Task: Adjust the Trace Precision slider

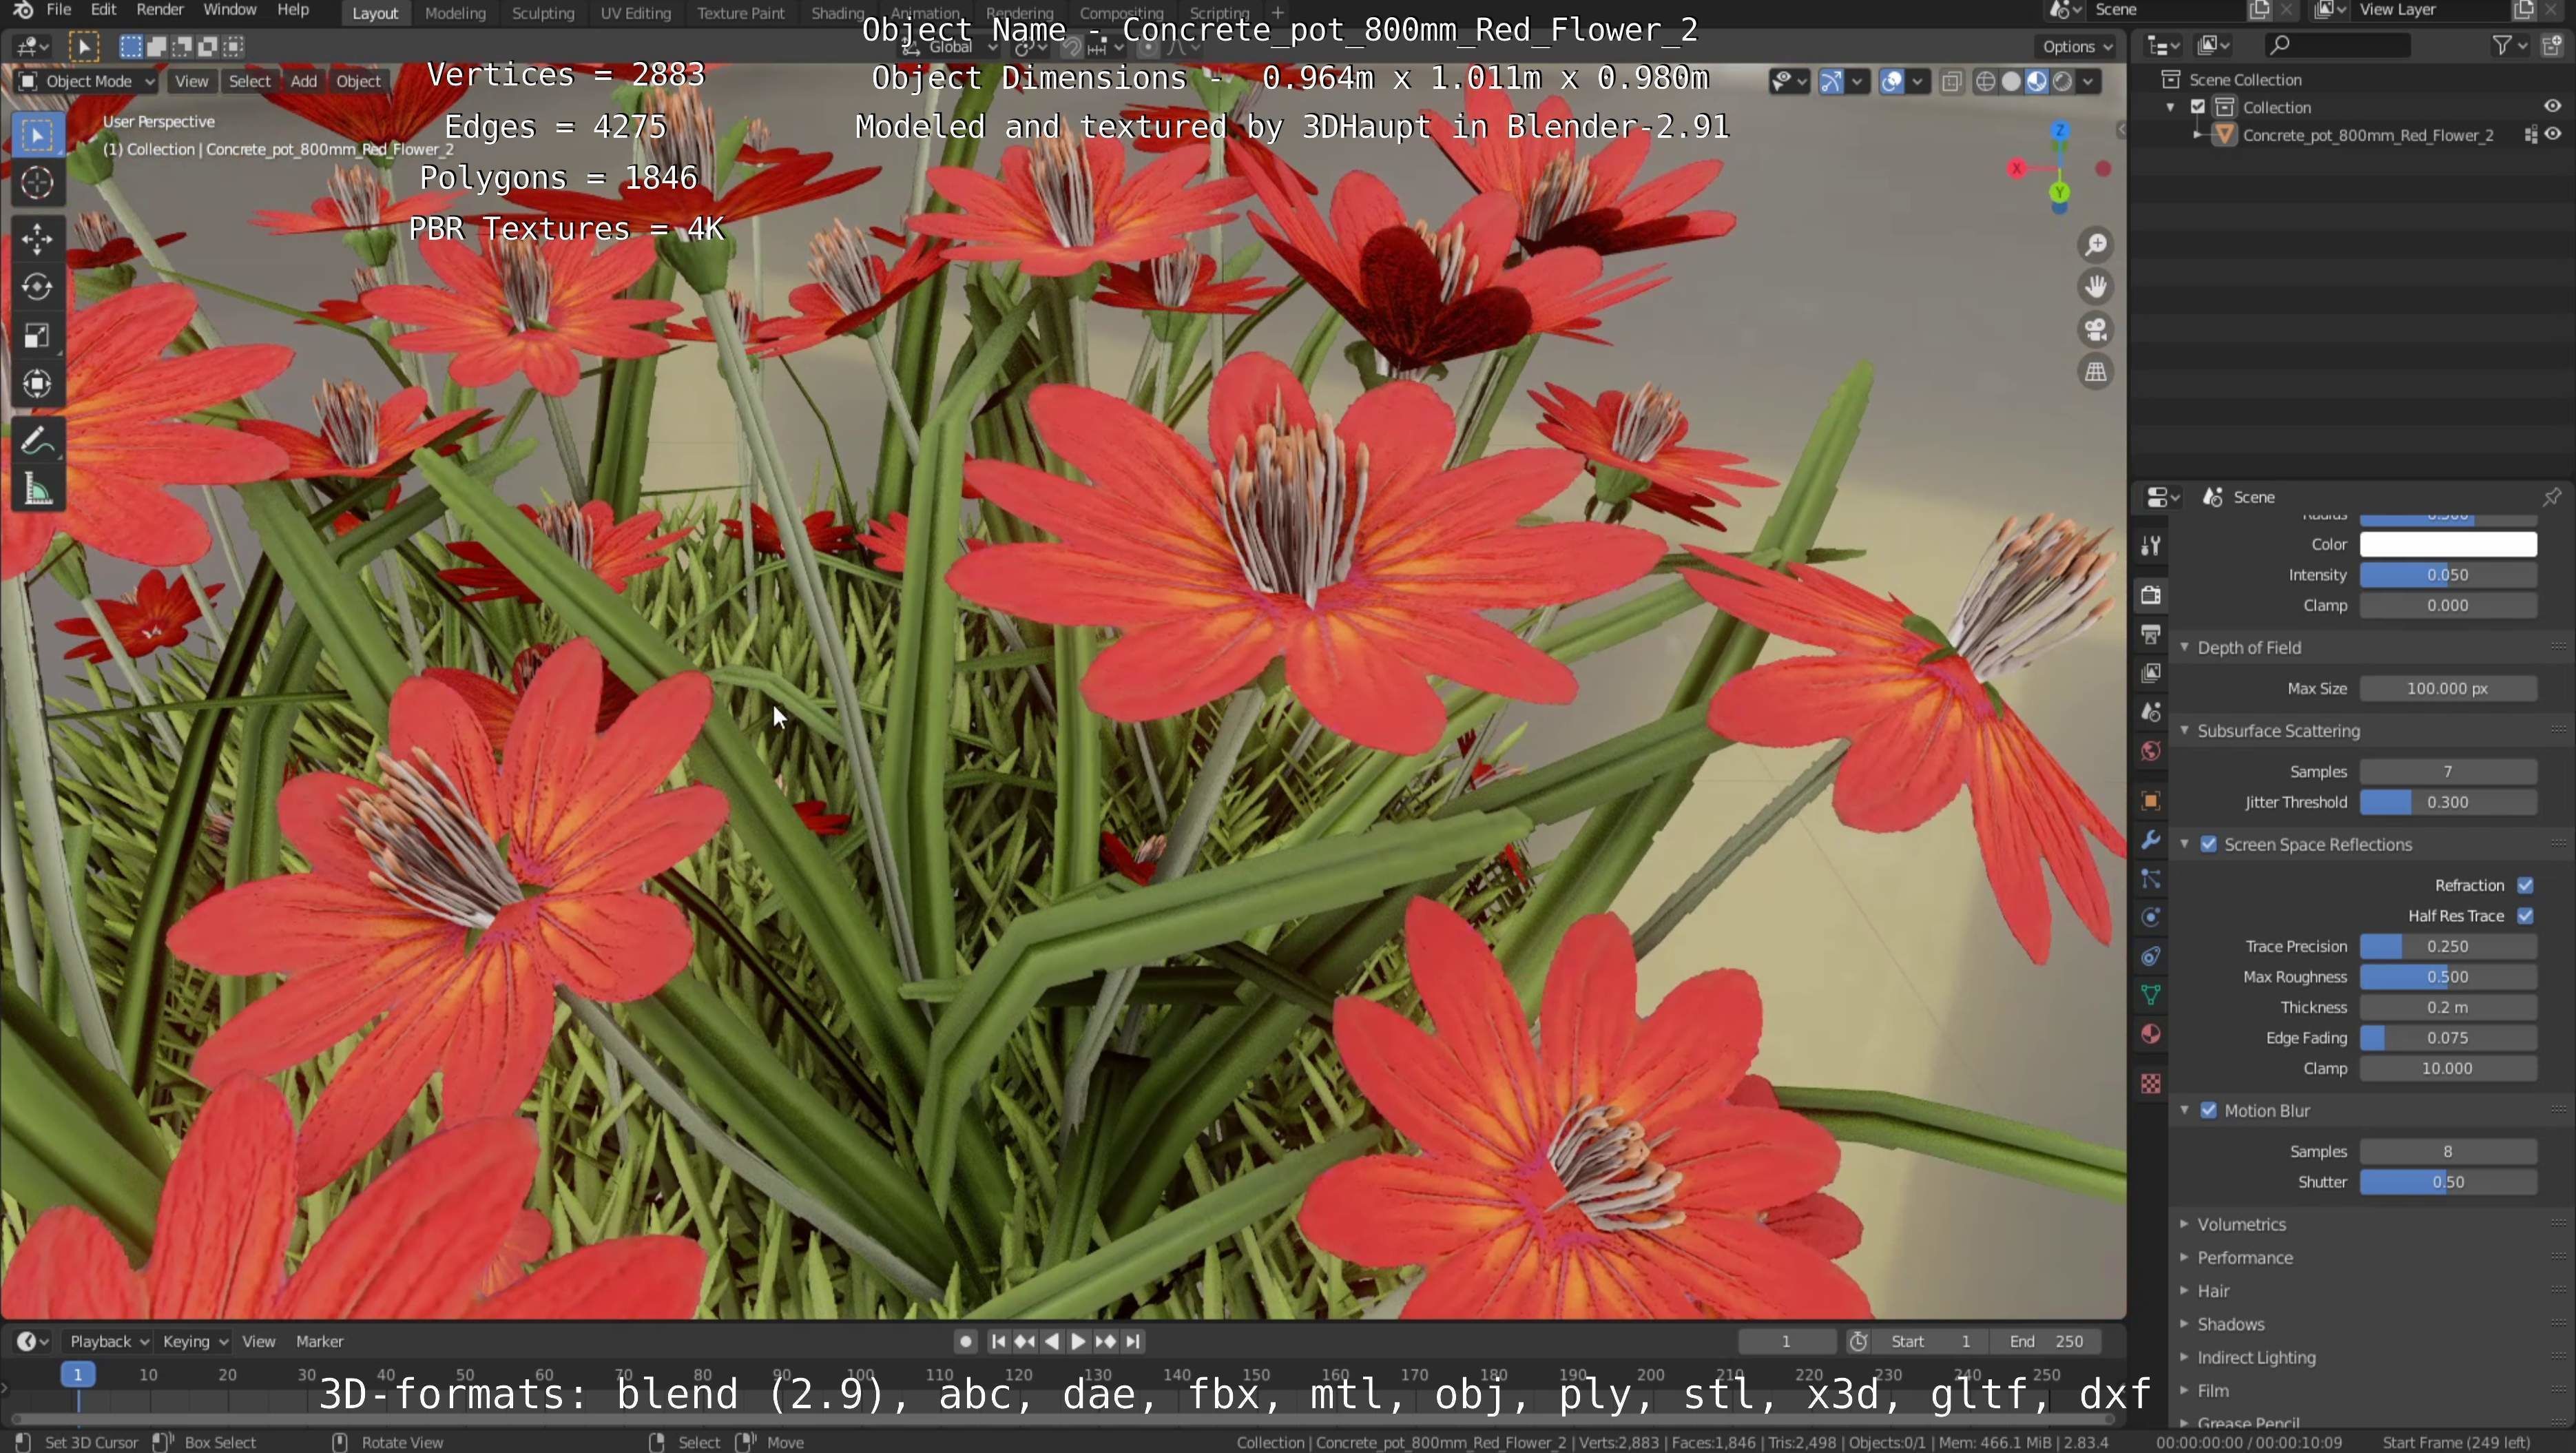Action: [x=2448, y=947]
